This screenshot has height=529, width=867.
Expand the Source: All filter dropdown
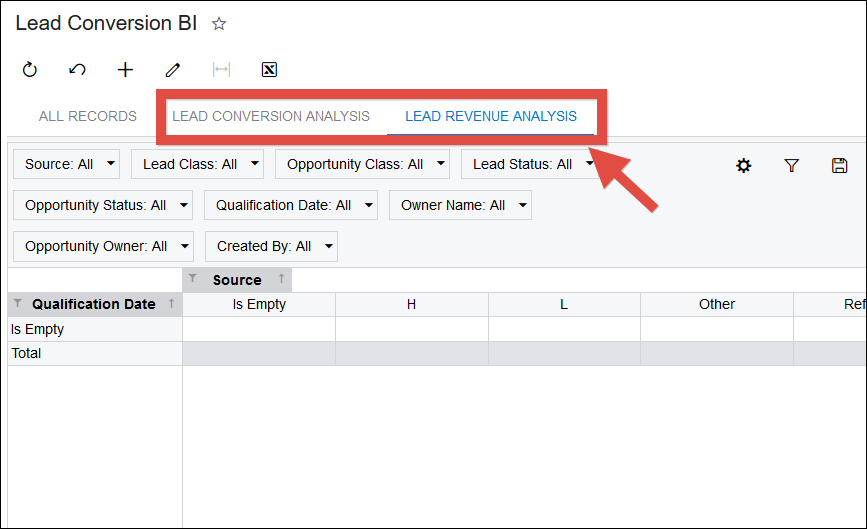click(x=67, y=164)
